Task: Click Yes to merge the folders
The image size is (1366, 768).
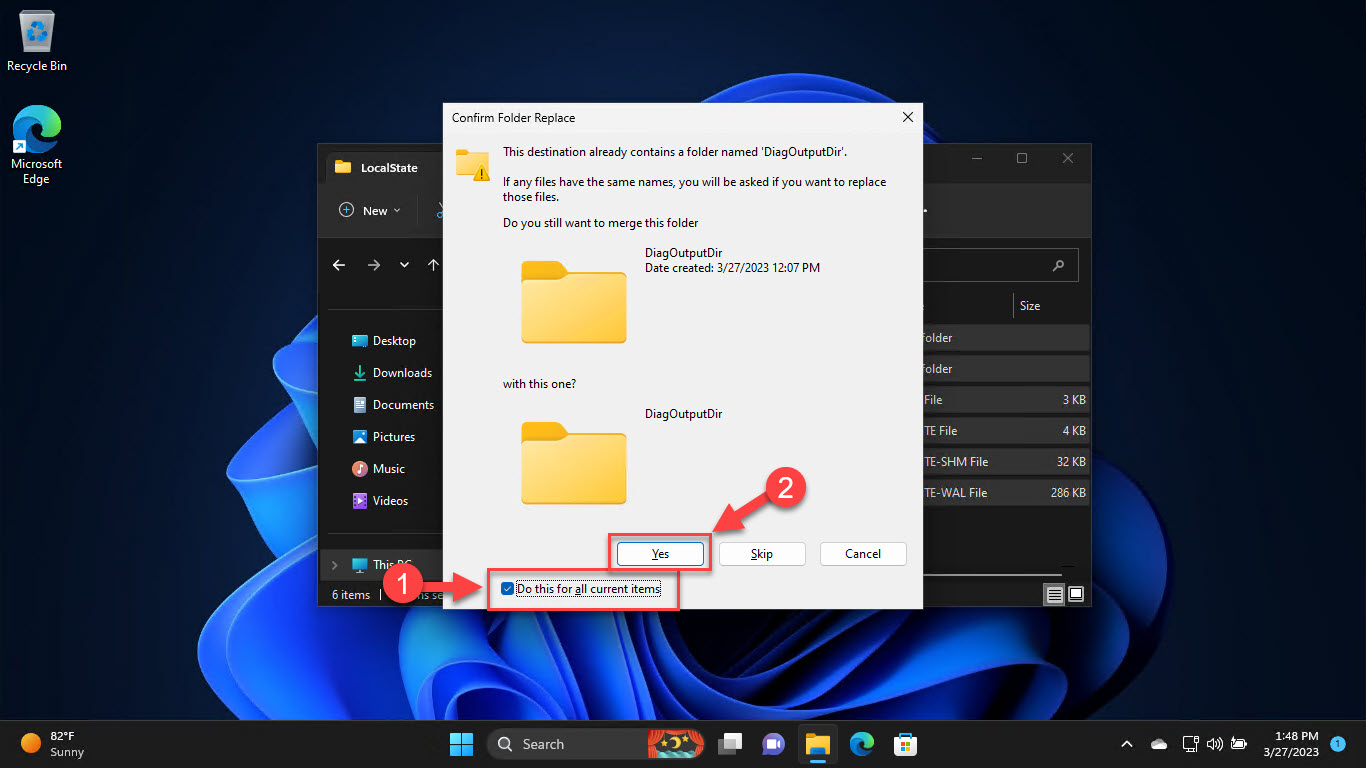Action: (x=659, y=553)
